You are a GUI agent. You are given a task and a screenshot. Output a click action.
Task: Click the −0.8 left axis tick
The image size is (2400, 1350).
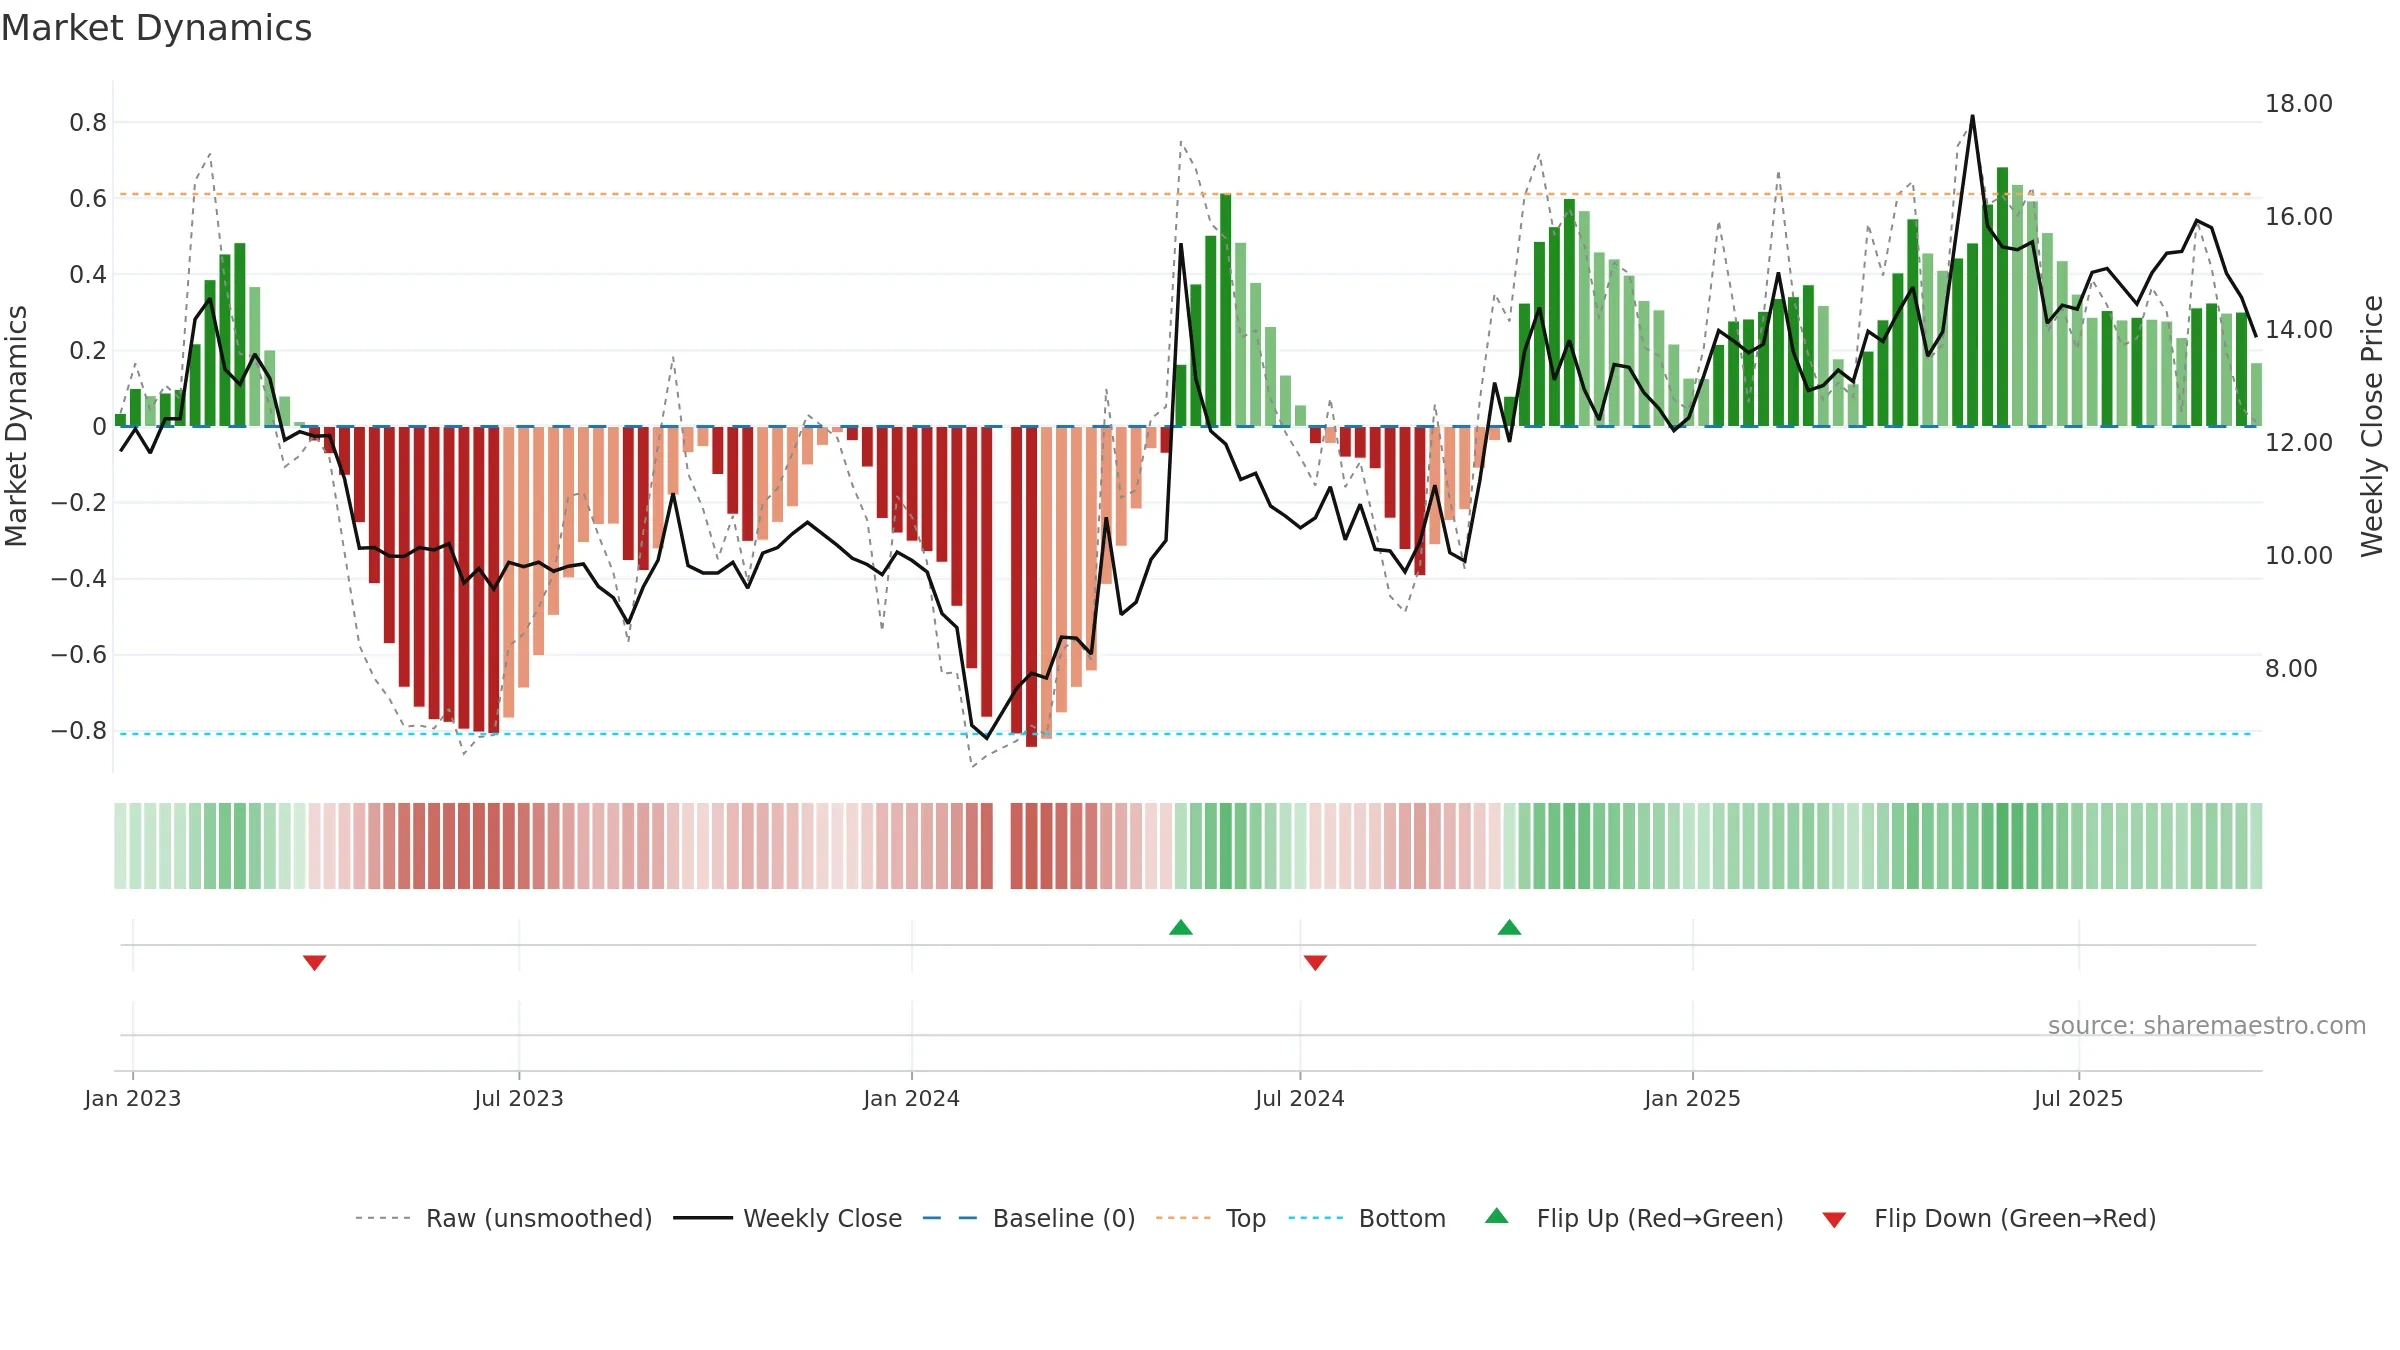(79, 731)
